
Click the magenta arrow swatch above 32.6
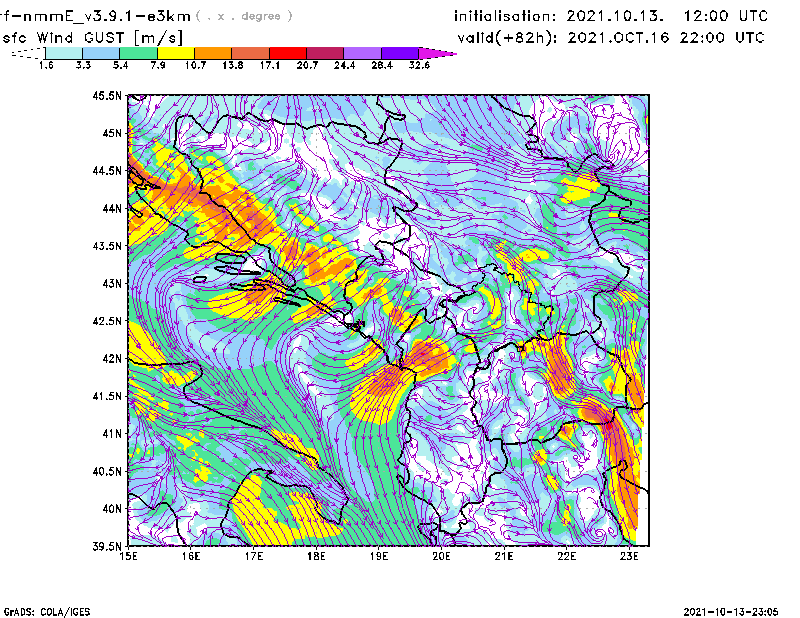(x=437, y=53)
